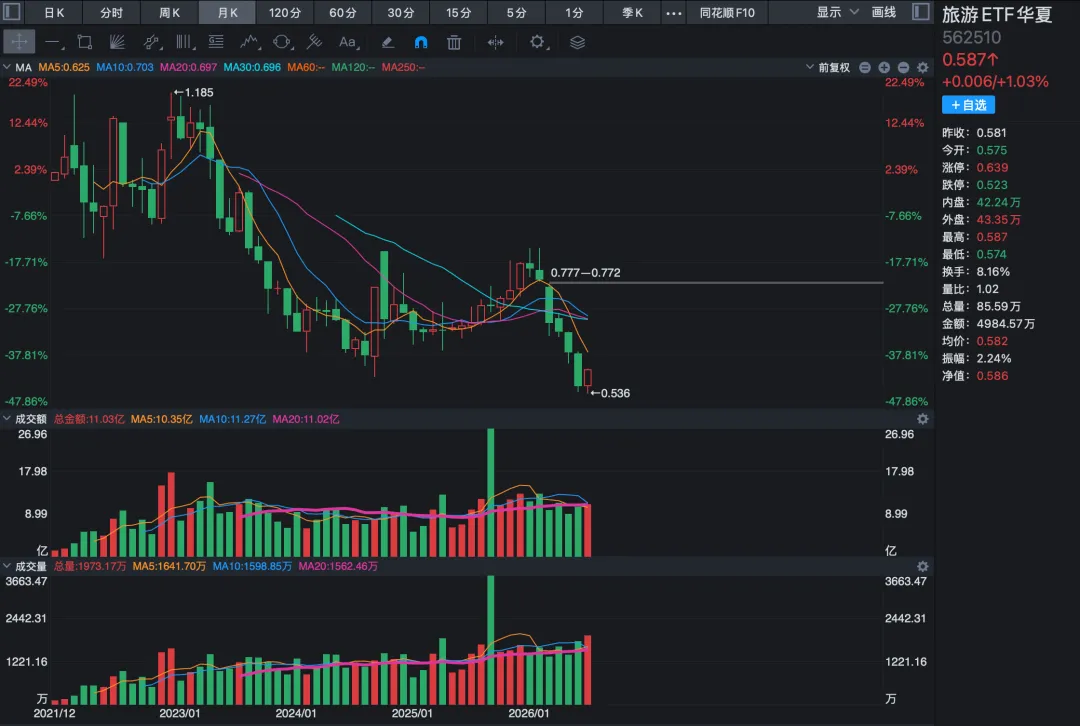This screenshot has height=726, width=1080.
Task: Open the 显示 dropdown
Action: [x=838, y=12]
